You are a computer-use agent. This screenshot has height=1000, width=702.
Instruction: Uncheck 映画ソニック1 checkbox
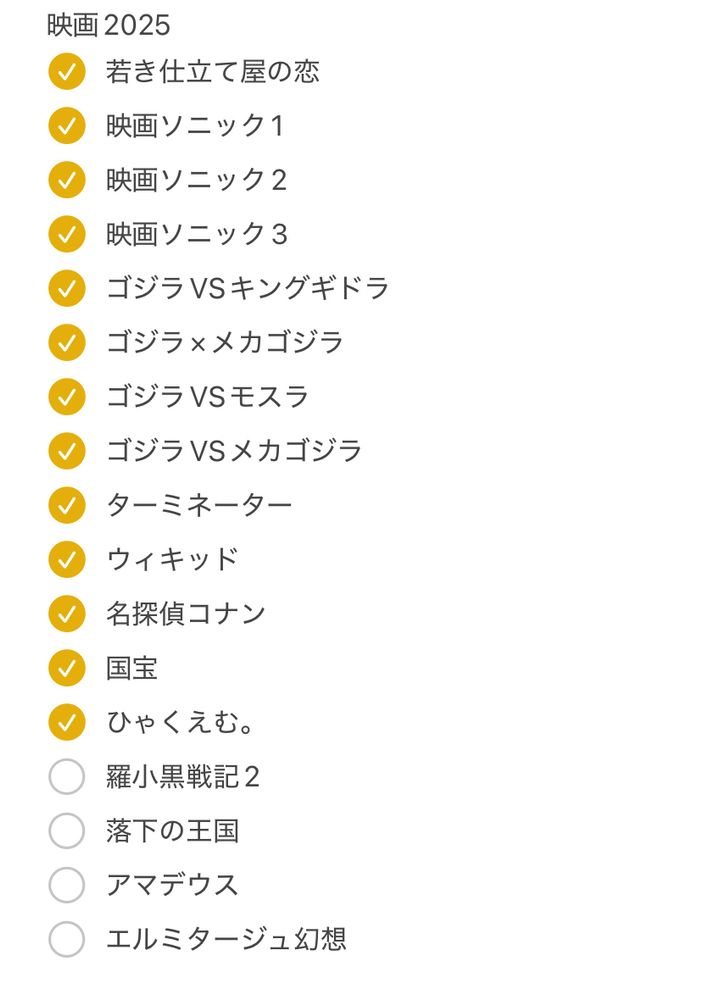coord(66,126)
